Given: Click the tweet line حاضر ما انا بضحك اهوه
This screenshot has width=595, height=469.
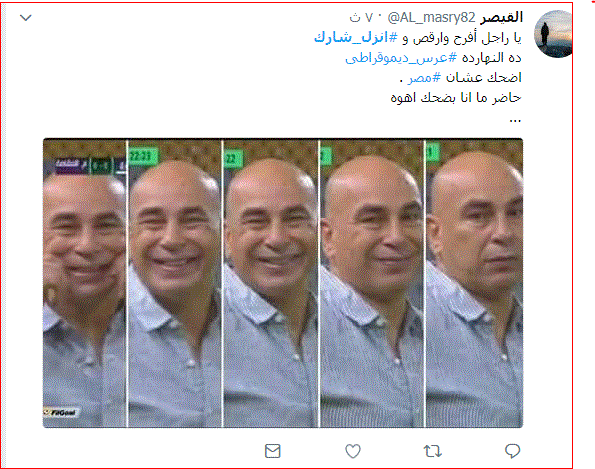Looking at the screenshot, I should pyautogui.click(x=456, y=98).
